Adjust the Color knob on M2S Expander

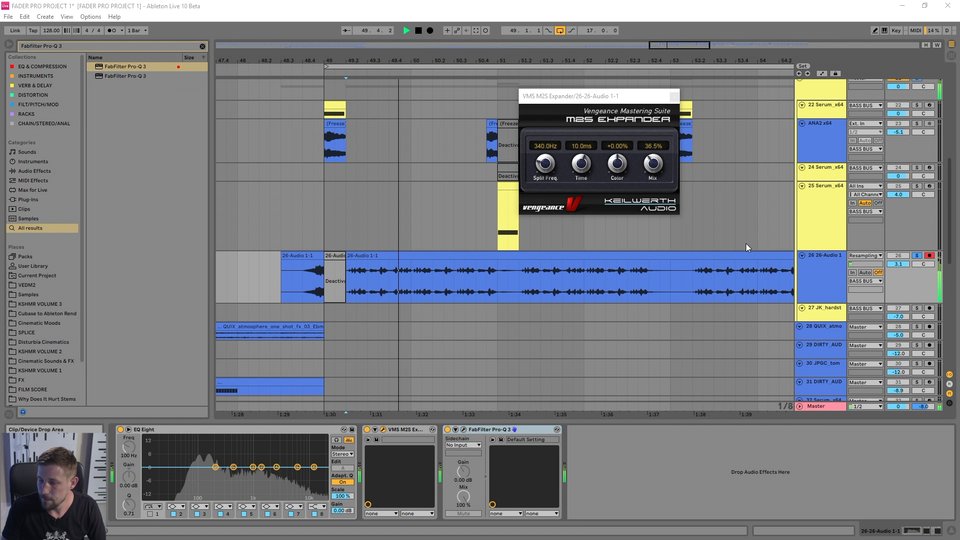pos(617,163)
